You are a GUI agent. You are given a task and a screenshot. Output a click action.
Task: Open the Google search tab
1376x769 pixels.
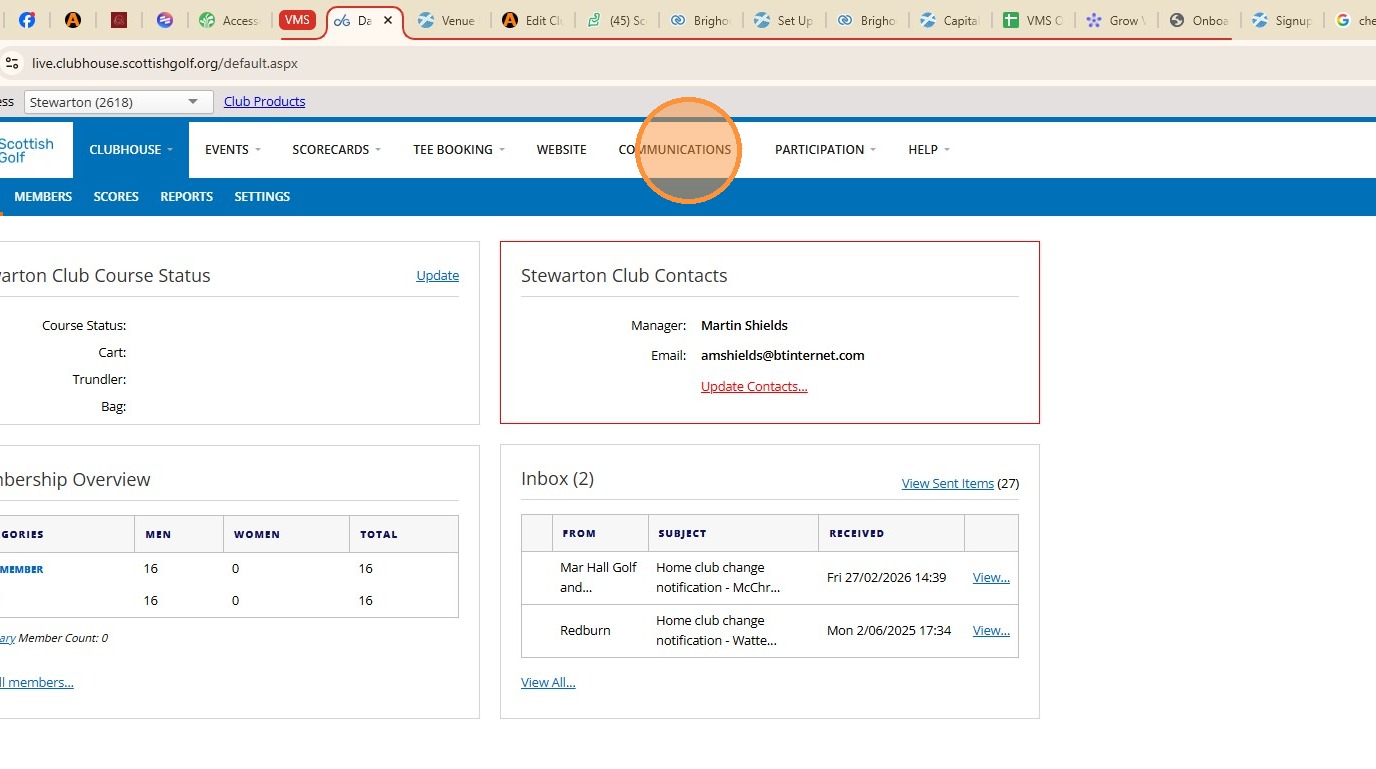(x=1355, y=20)
